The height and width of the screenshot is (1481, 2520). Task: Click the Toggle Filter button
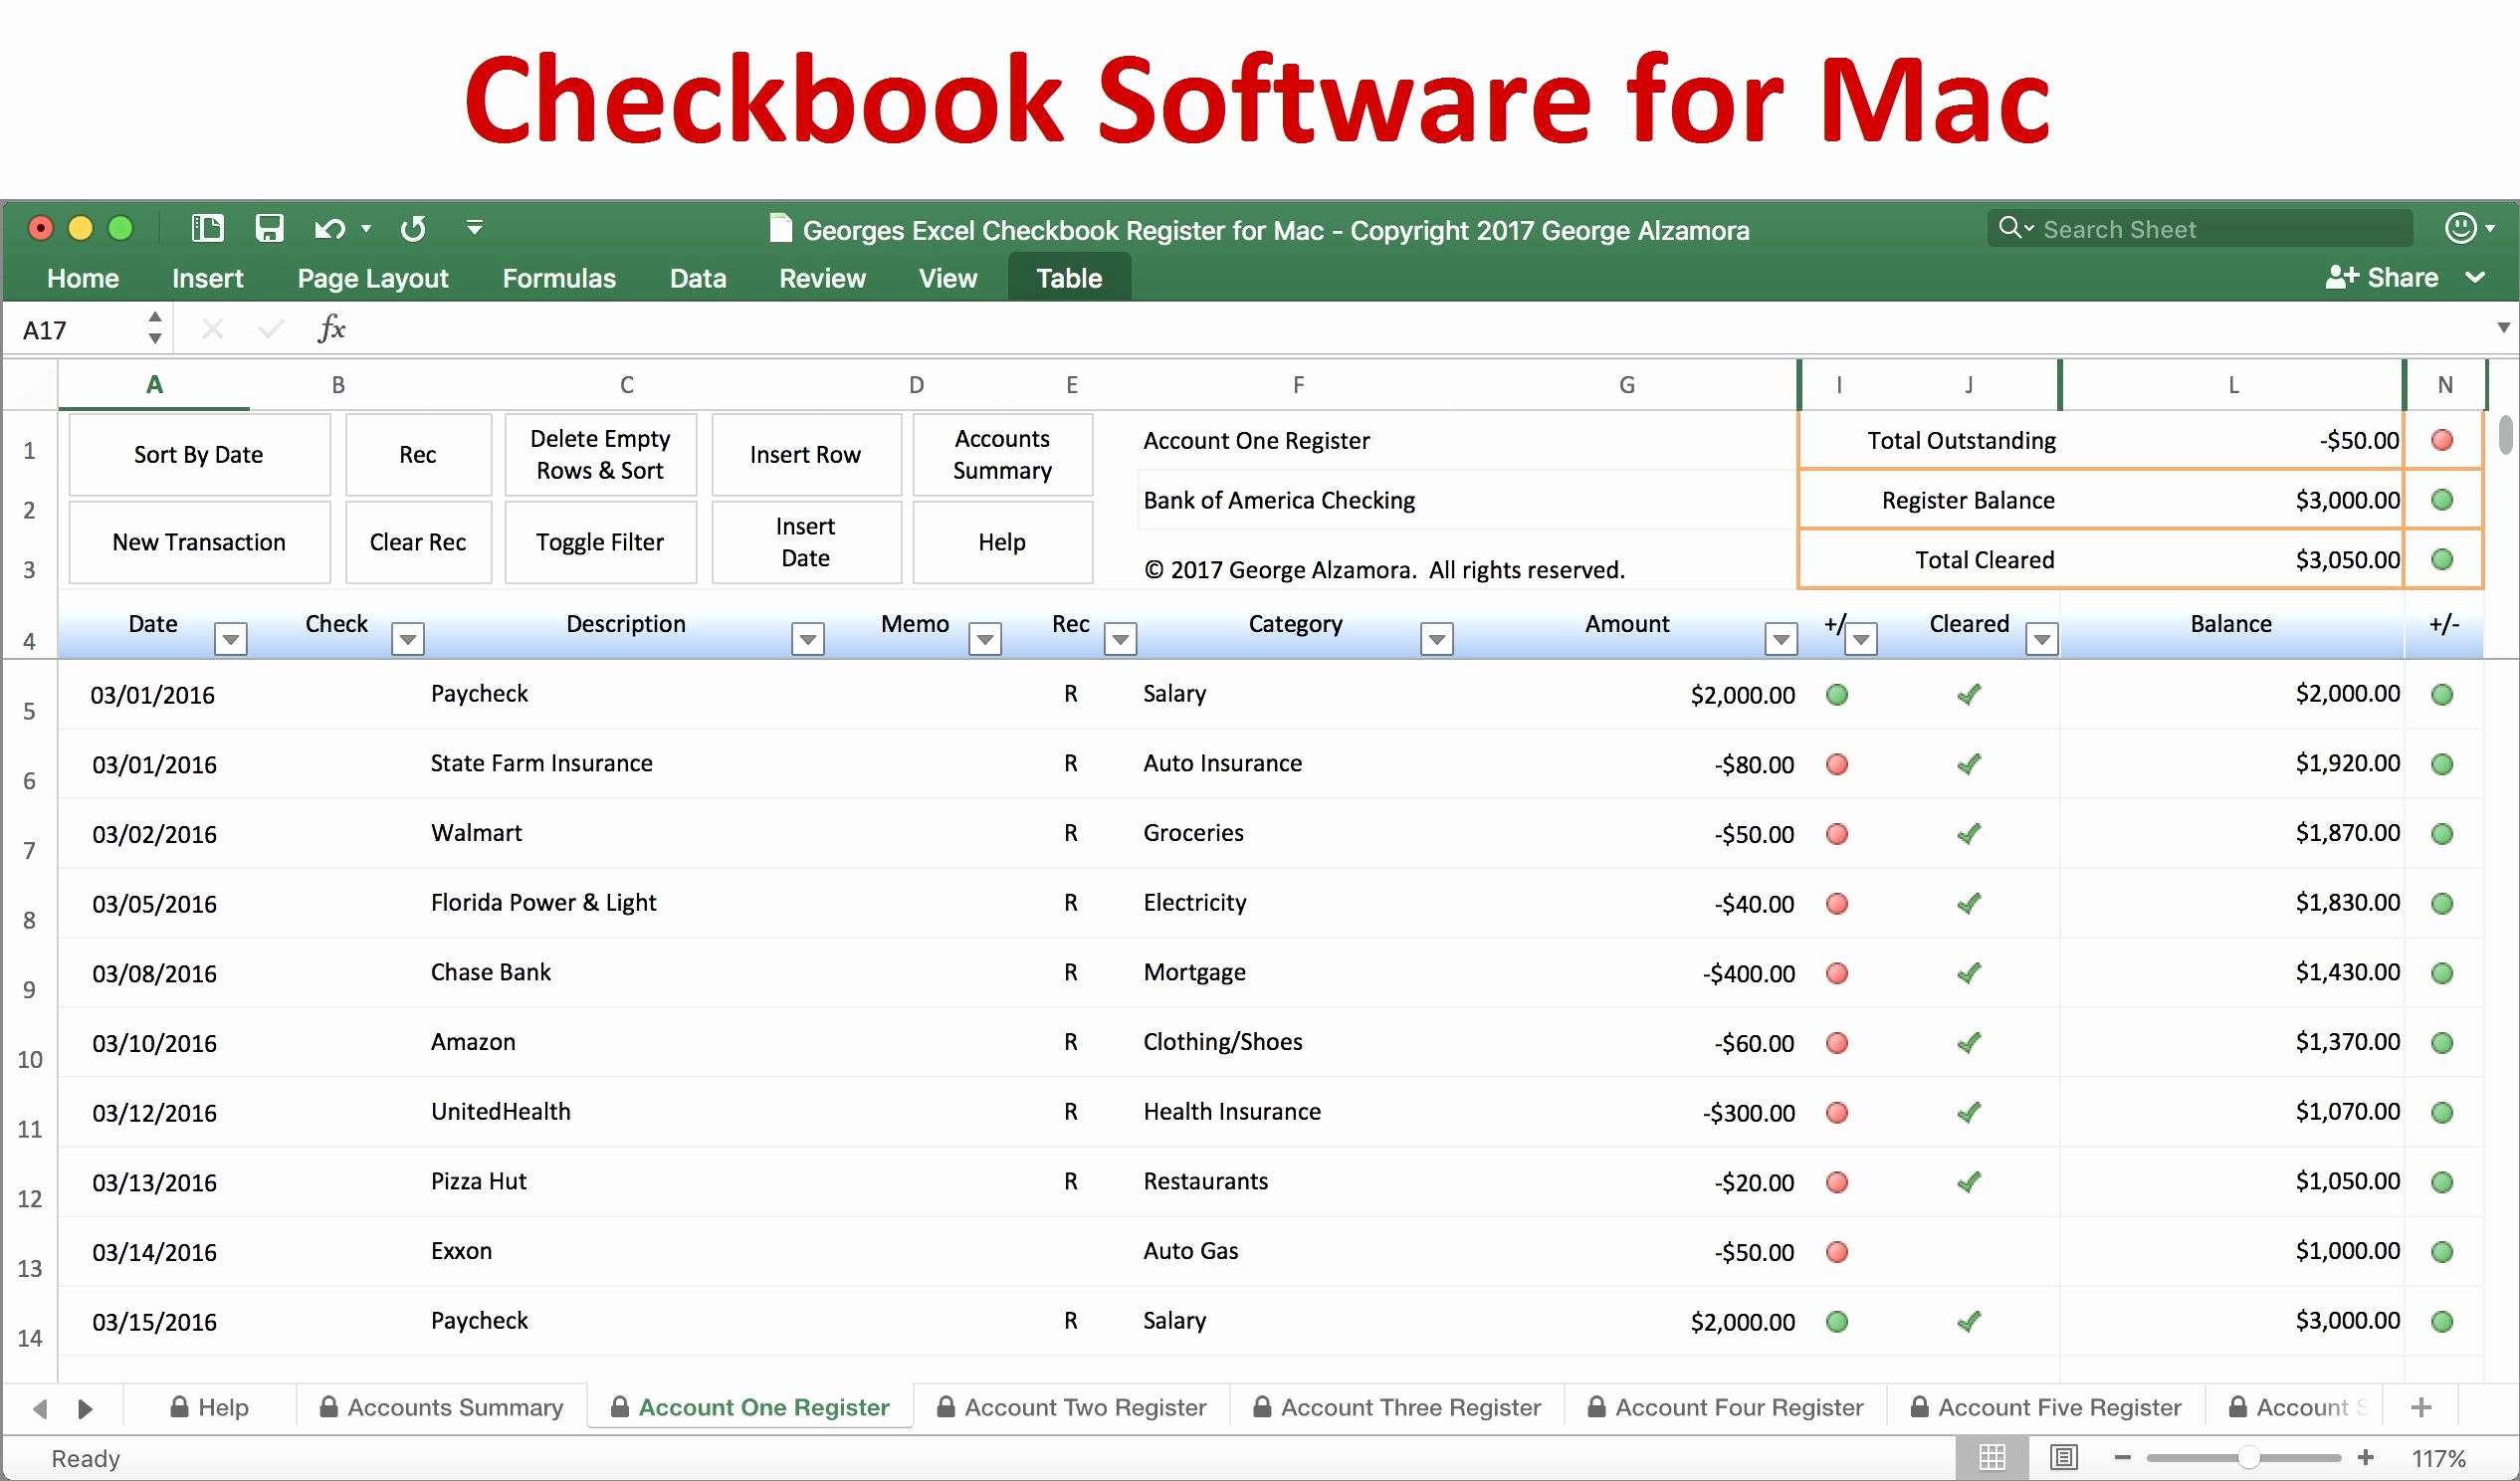click(x=600, y=542)
